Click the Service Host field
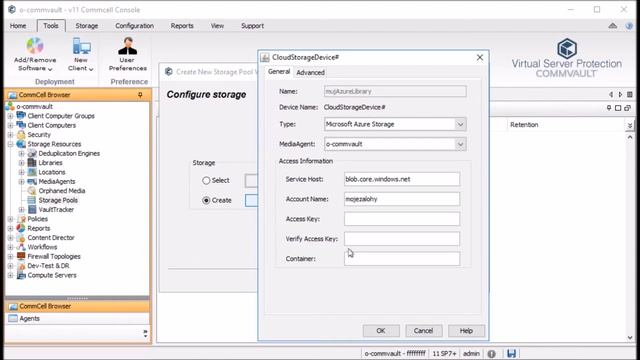The image size is (640, 360). click(x=402, y=179)
